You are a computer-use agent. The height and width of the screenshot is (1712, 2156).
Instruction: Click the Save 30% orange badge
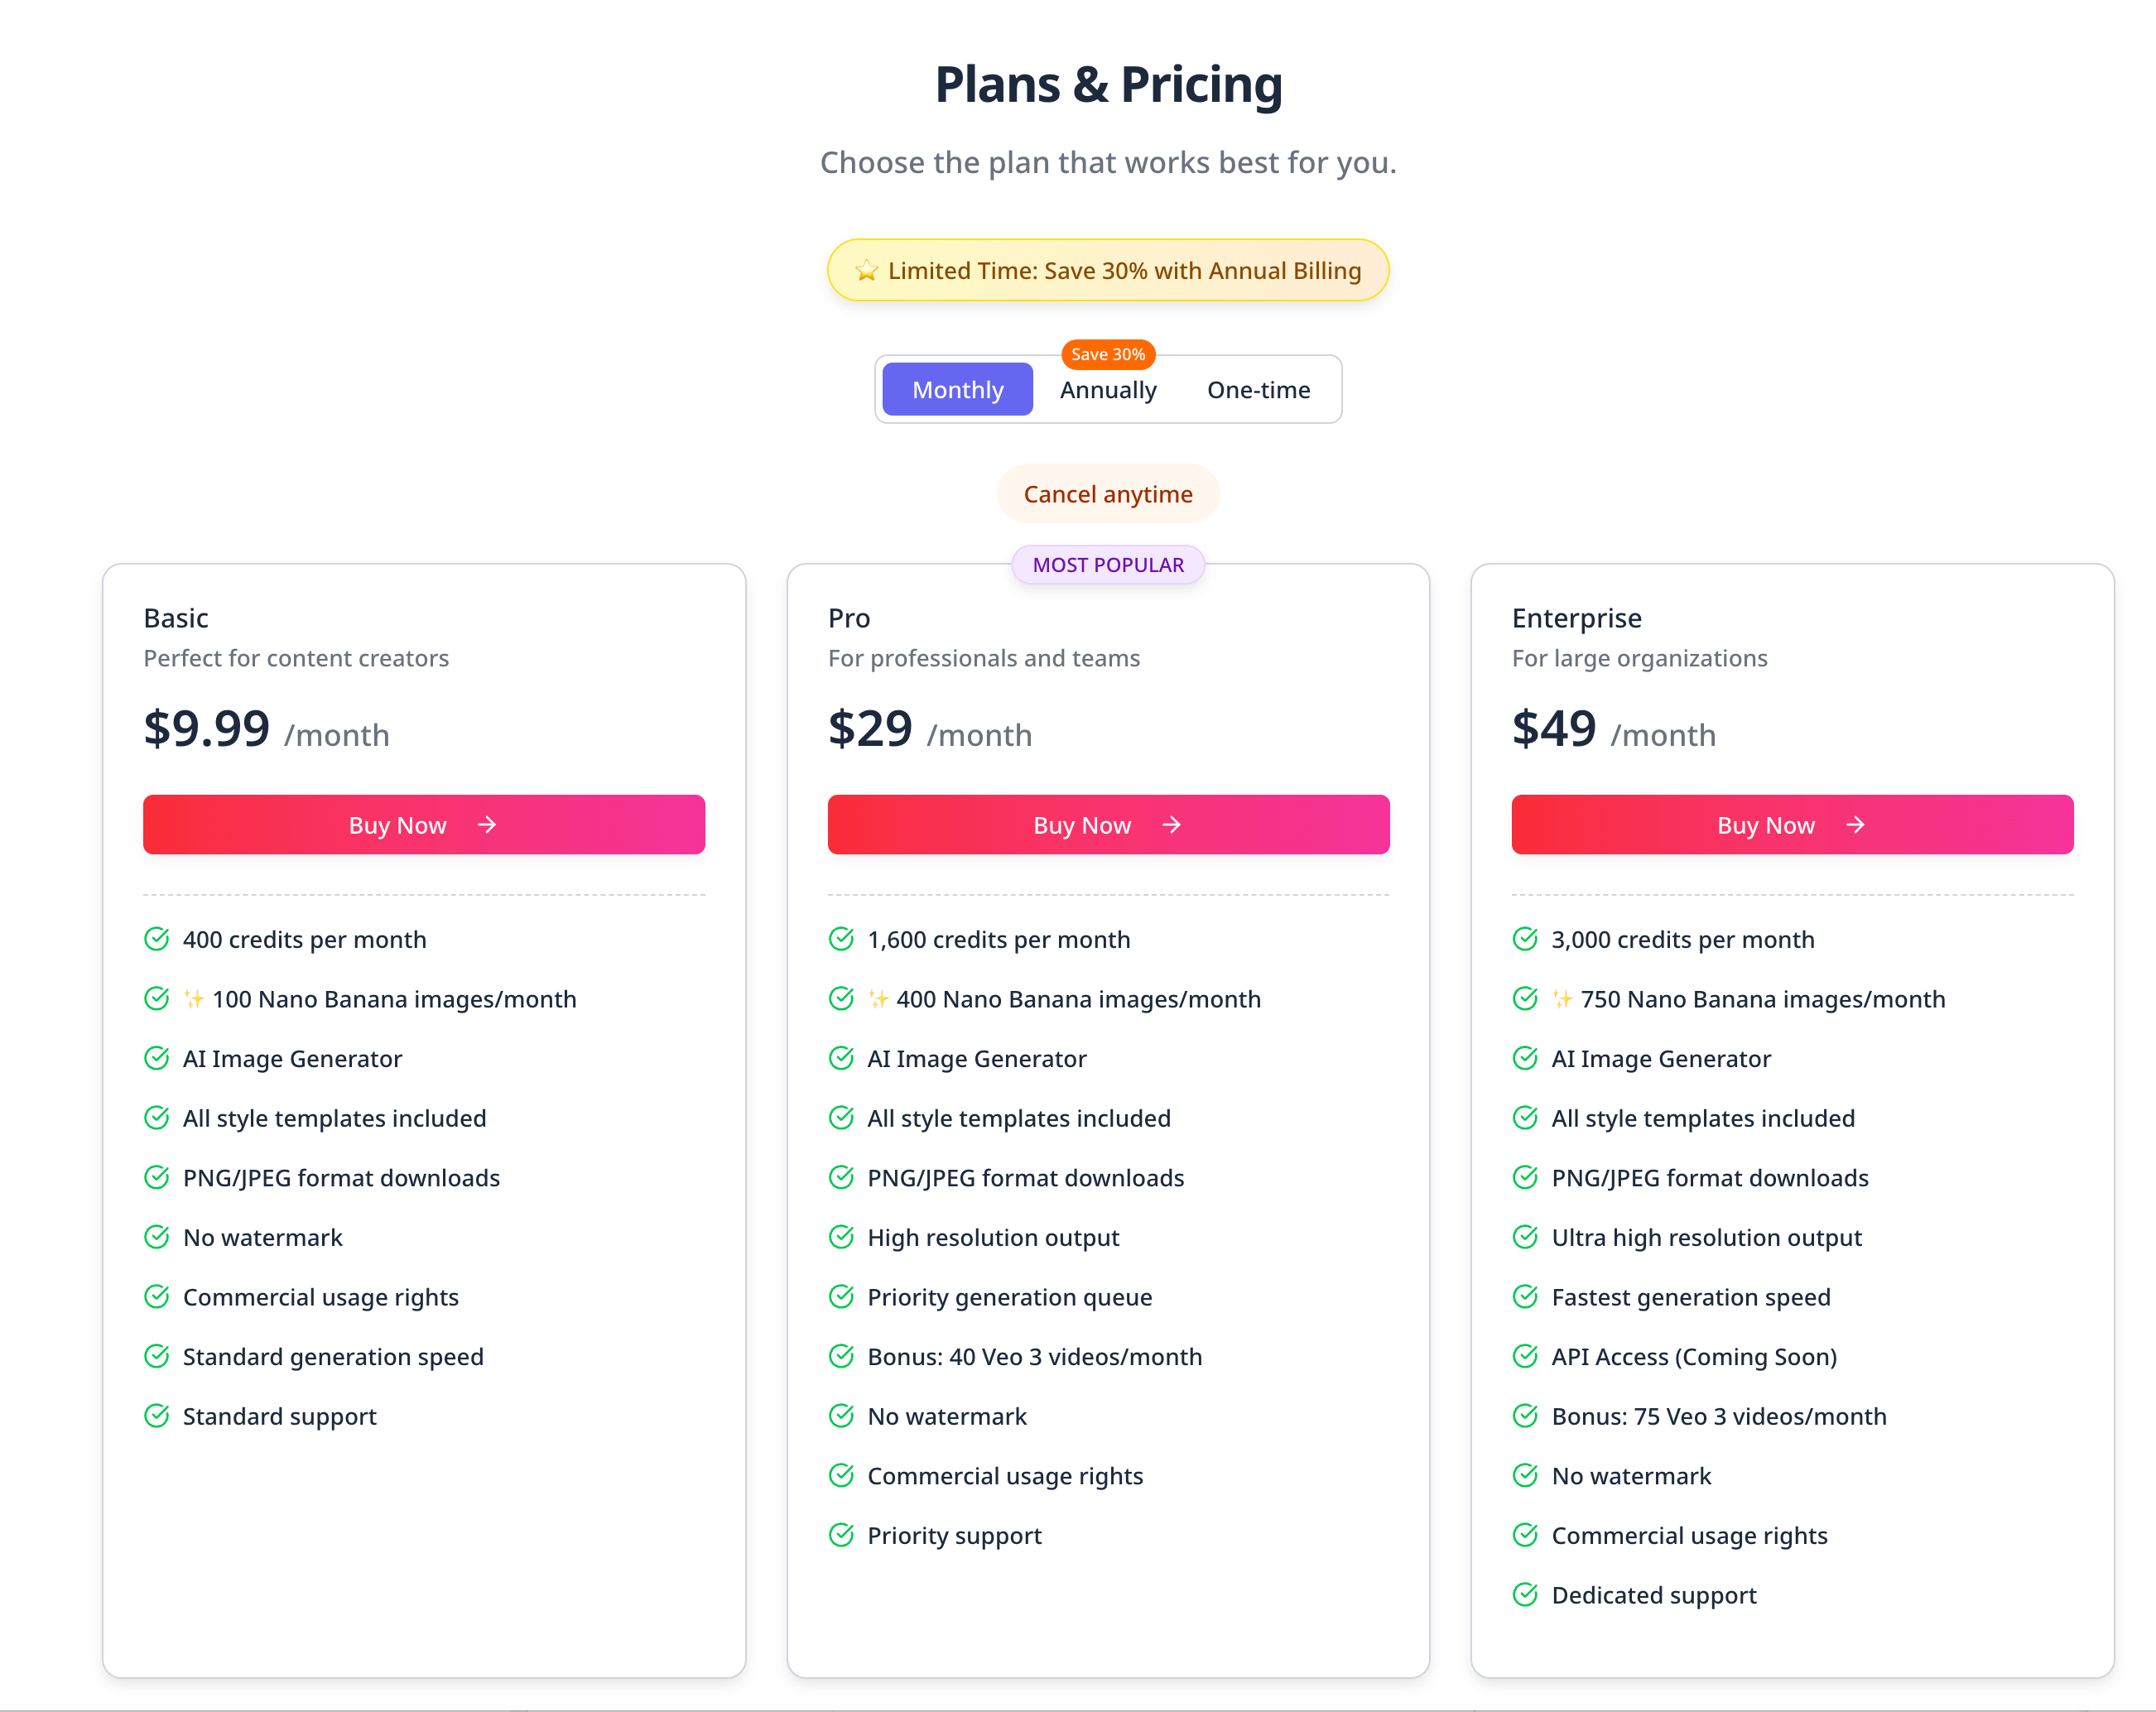[1108, 354]
